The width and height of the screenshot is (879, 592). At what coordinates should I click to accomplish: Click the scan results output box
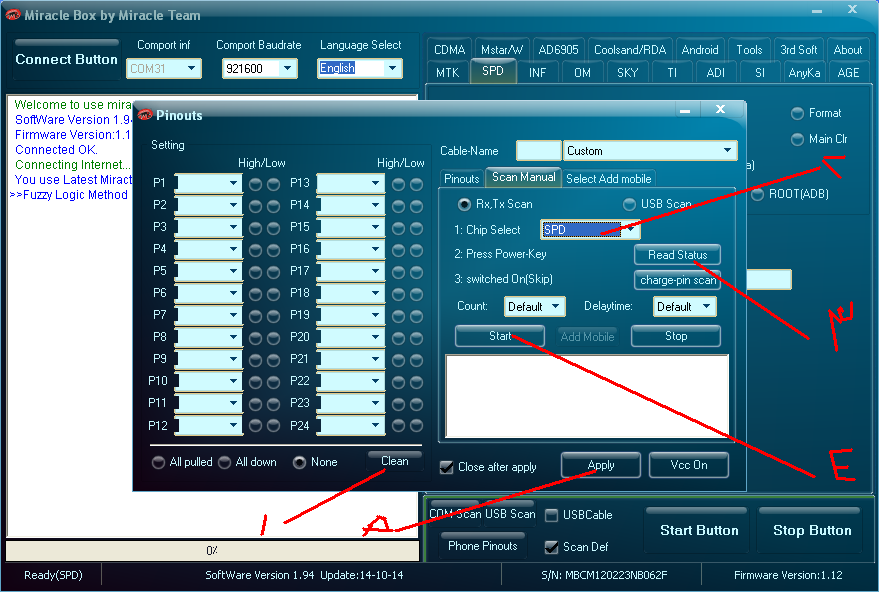(x=587, y=396)
